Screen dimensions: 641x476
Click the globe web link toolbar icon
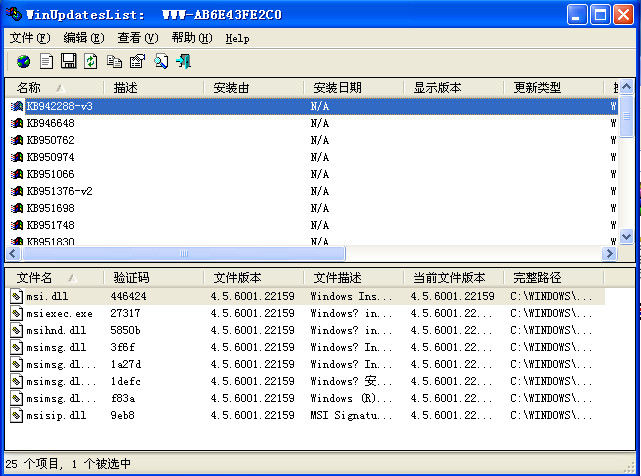pyautogui.click(x=23, y=62)
